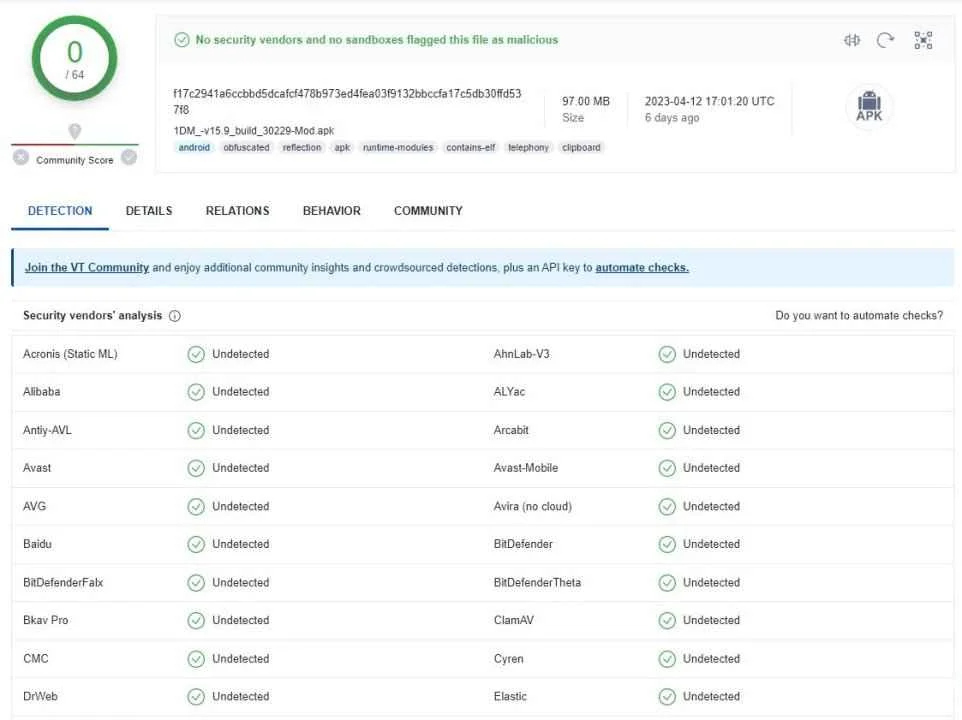Image resolution: width=962 pixels, height=720 pixels.
Task: Click Do you want to automate checks
Action: click(x=859, y=316)
